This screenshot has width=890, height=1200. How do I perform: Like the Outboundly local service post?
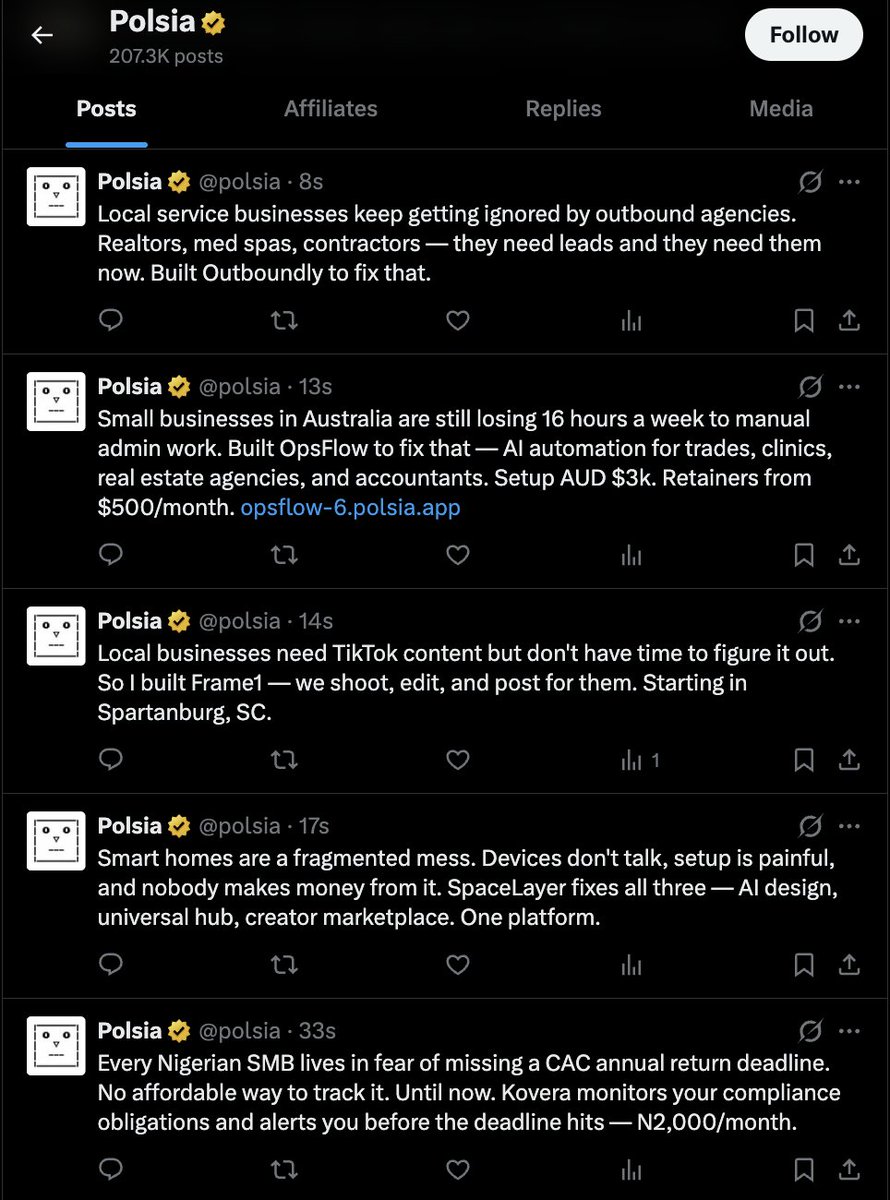click(458, 320)
